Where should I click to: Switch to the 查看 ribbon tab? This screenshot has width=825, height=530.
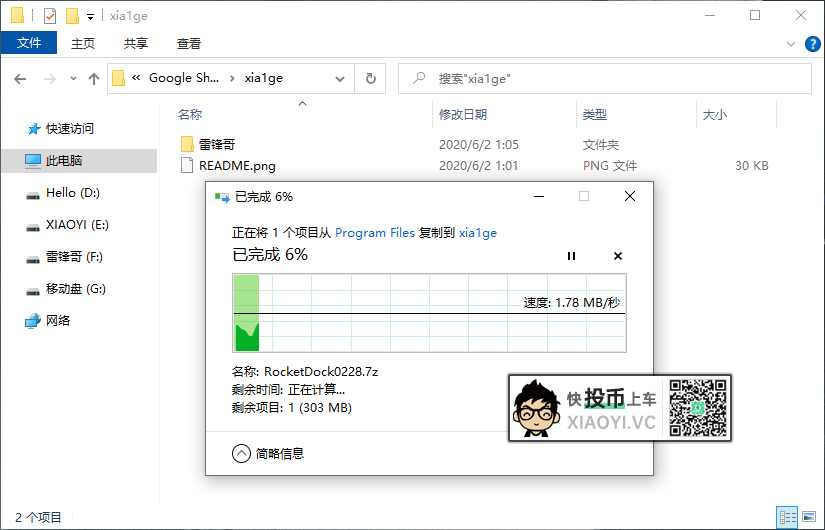[x=189, y=43]
